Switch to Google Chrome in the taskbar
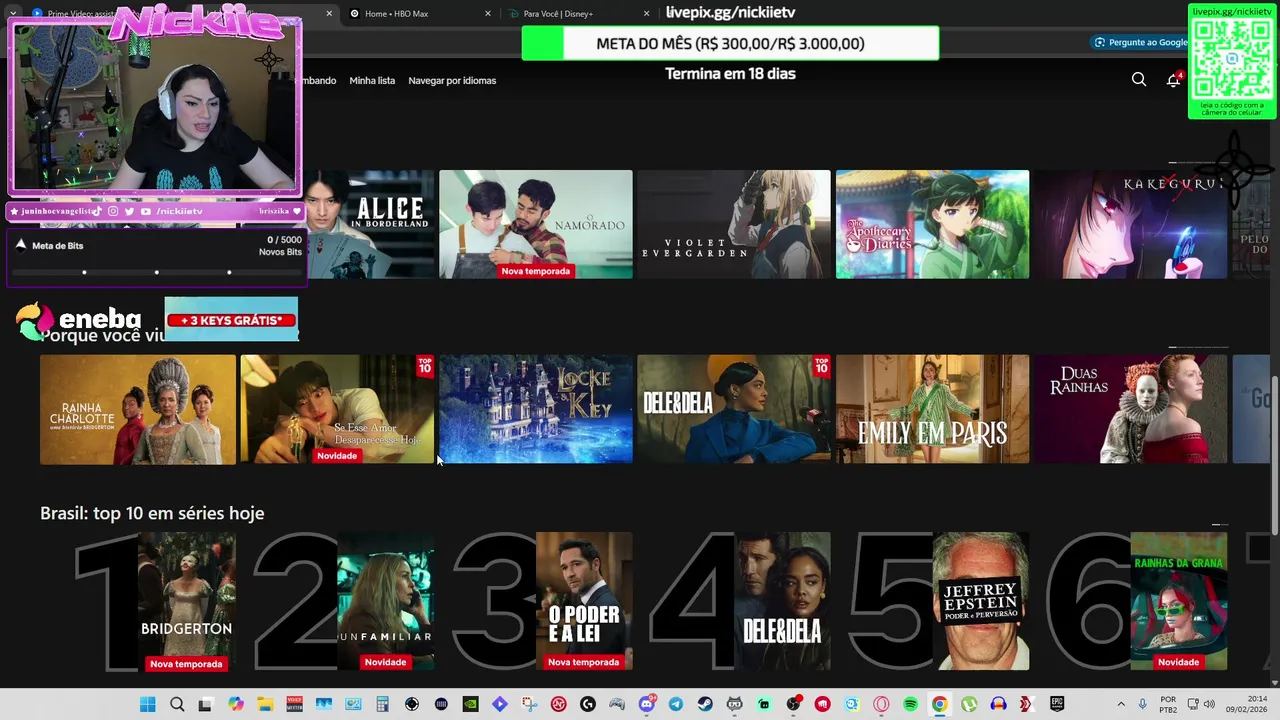The height and width of the screenshot is (720, 1280). tap(939, 704)
